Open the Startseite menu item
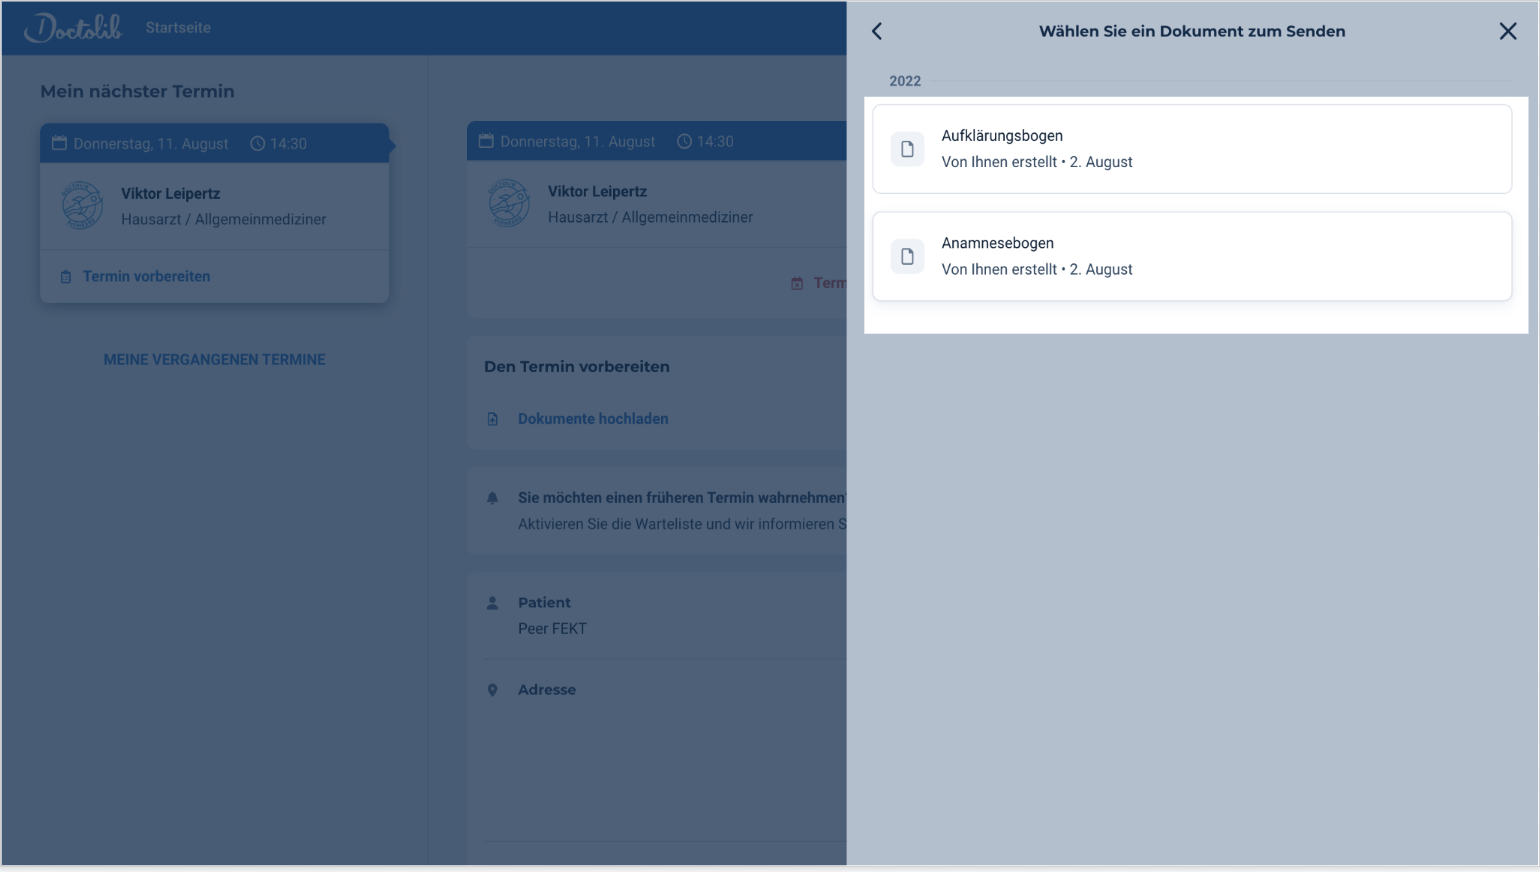 (x=178, y=28)
